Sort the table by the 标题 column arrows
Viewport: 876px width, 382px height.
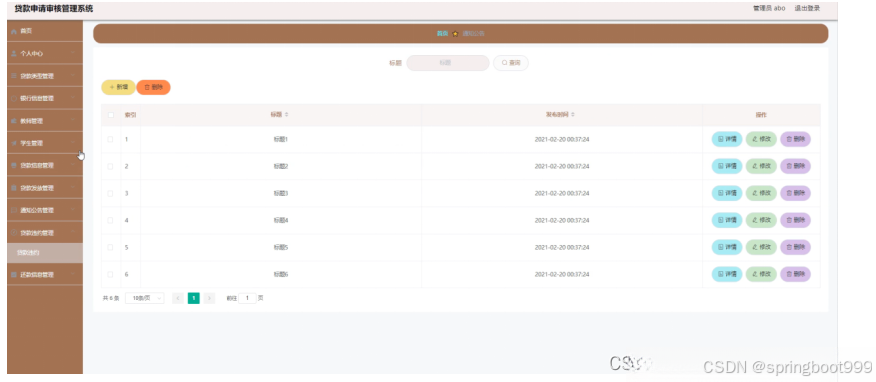pos(287,114)
